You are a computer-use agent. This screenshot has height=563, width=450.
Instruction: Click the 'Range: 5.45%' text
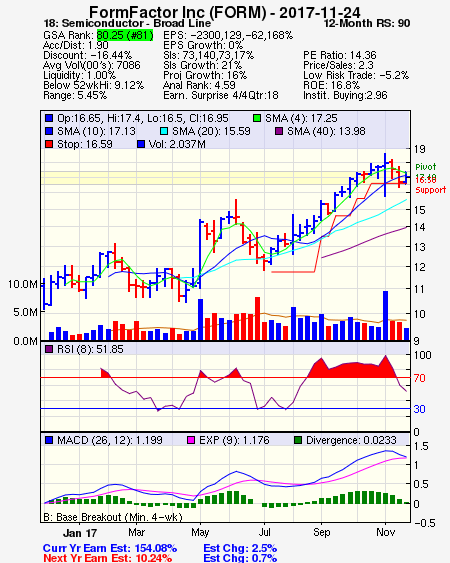75,96
